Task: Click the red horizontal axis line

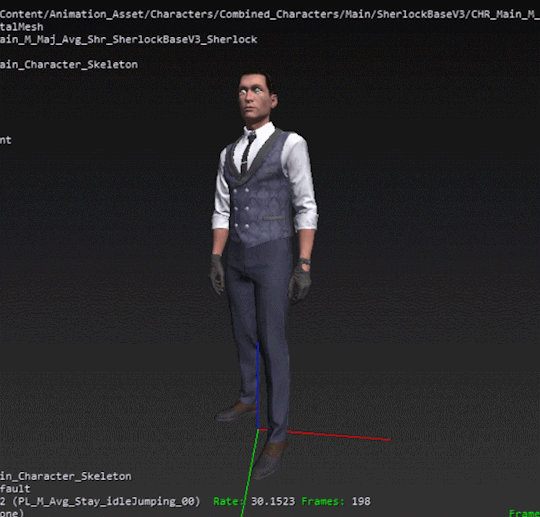Action: [339, 436]
